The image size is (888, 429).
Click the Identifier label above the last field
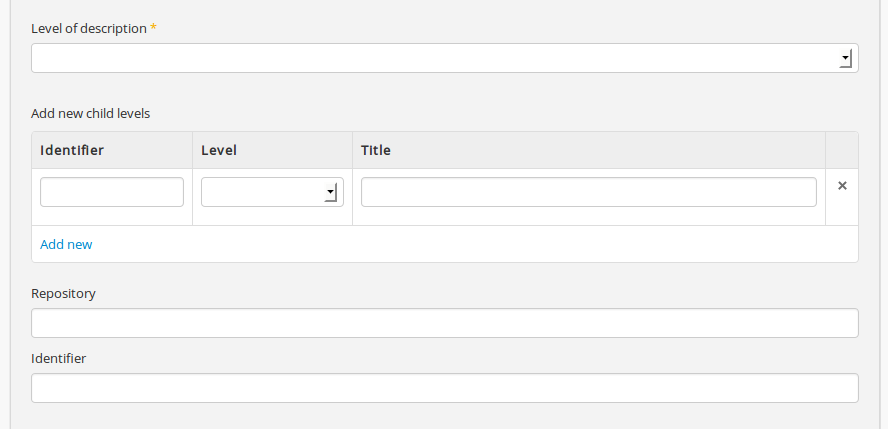coord(58,358)
